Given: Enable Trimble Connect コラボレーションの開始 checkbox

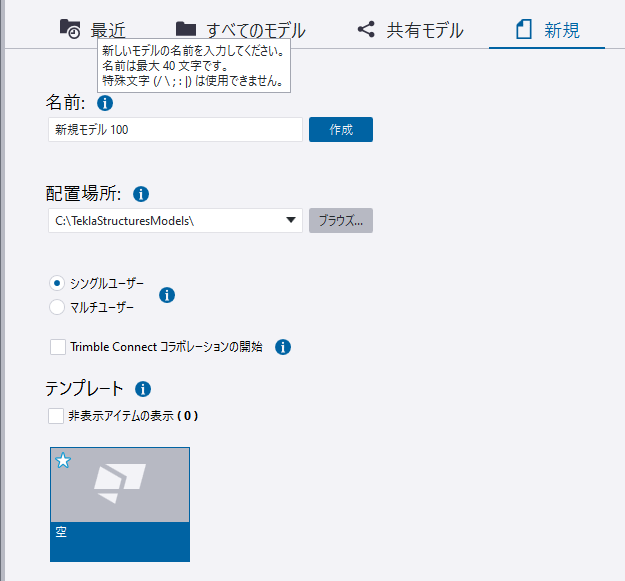Looking at the screenshot, I should [58, 347].
